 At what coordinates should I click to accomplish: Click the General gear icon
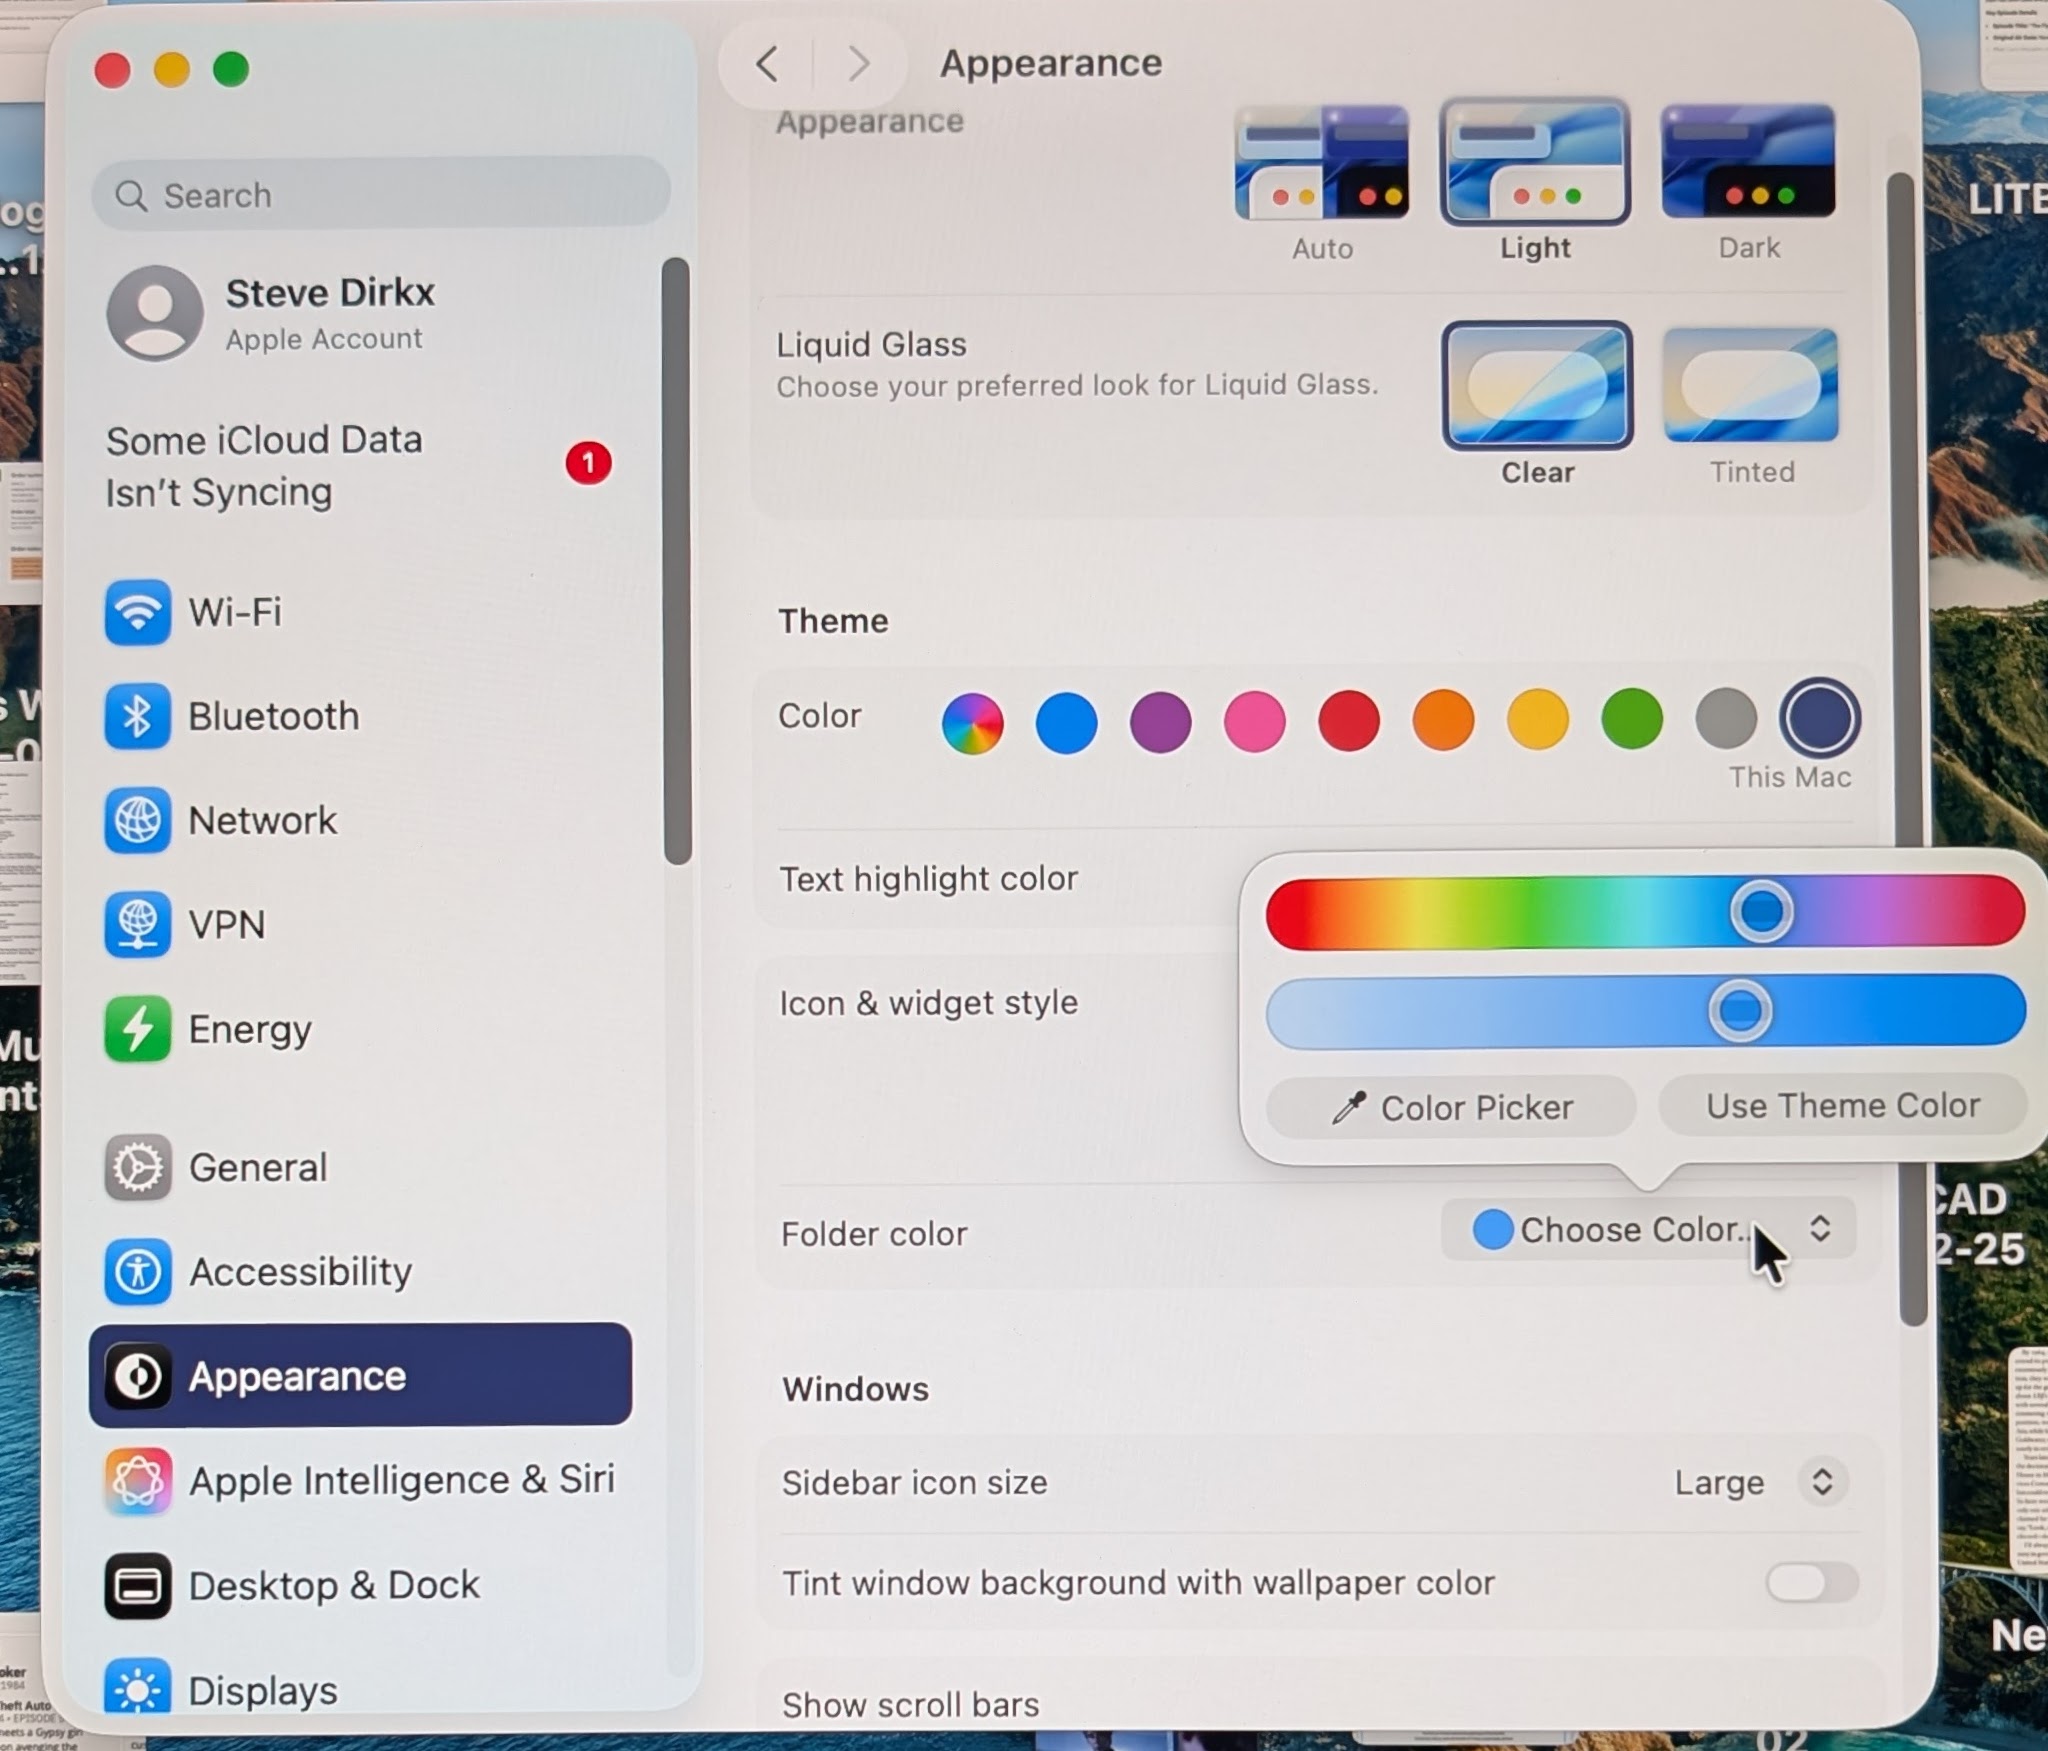tap(137, 1167)
